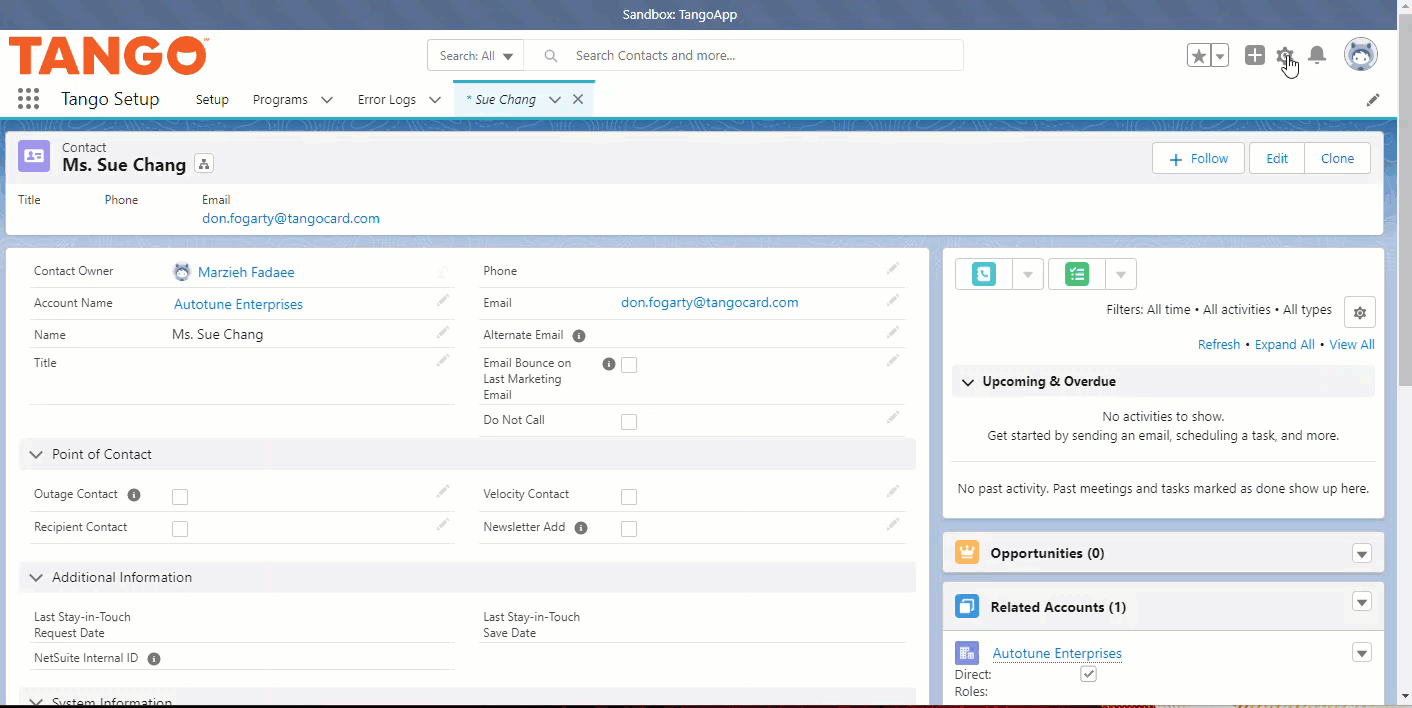
Task: Open the Opportunities related list dropdown
Action: [x=1361, y=553]
